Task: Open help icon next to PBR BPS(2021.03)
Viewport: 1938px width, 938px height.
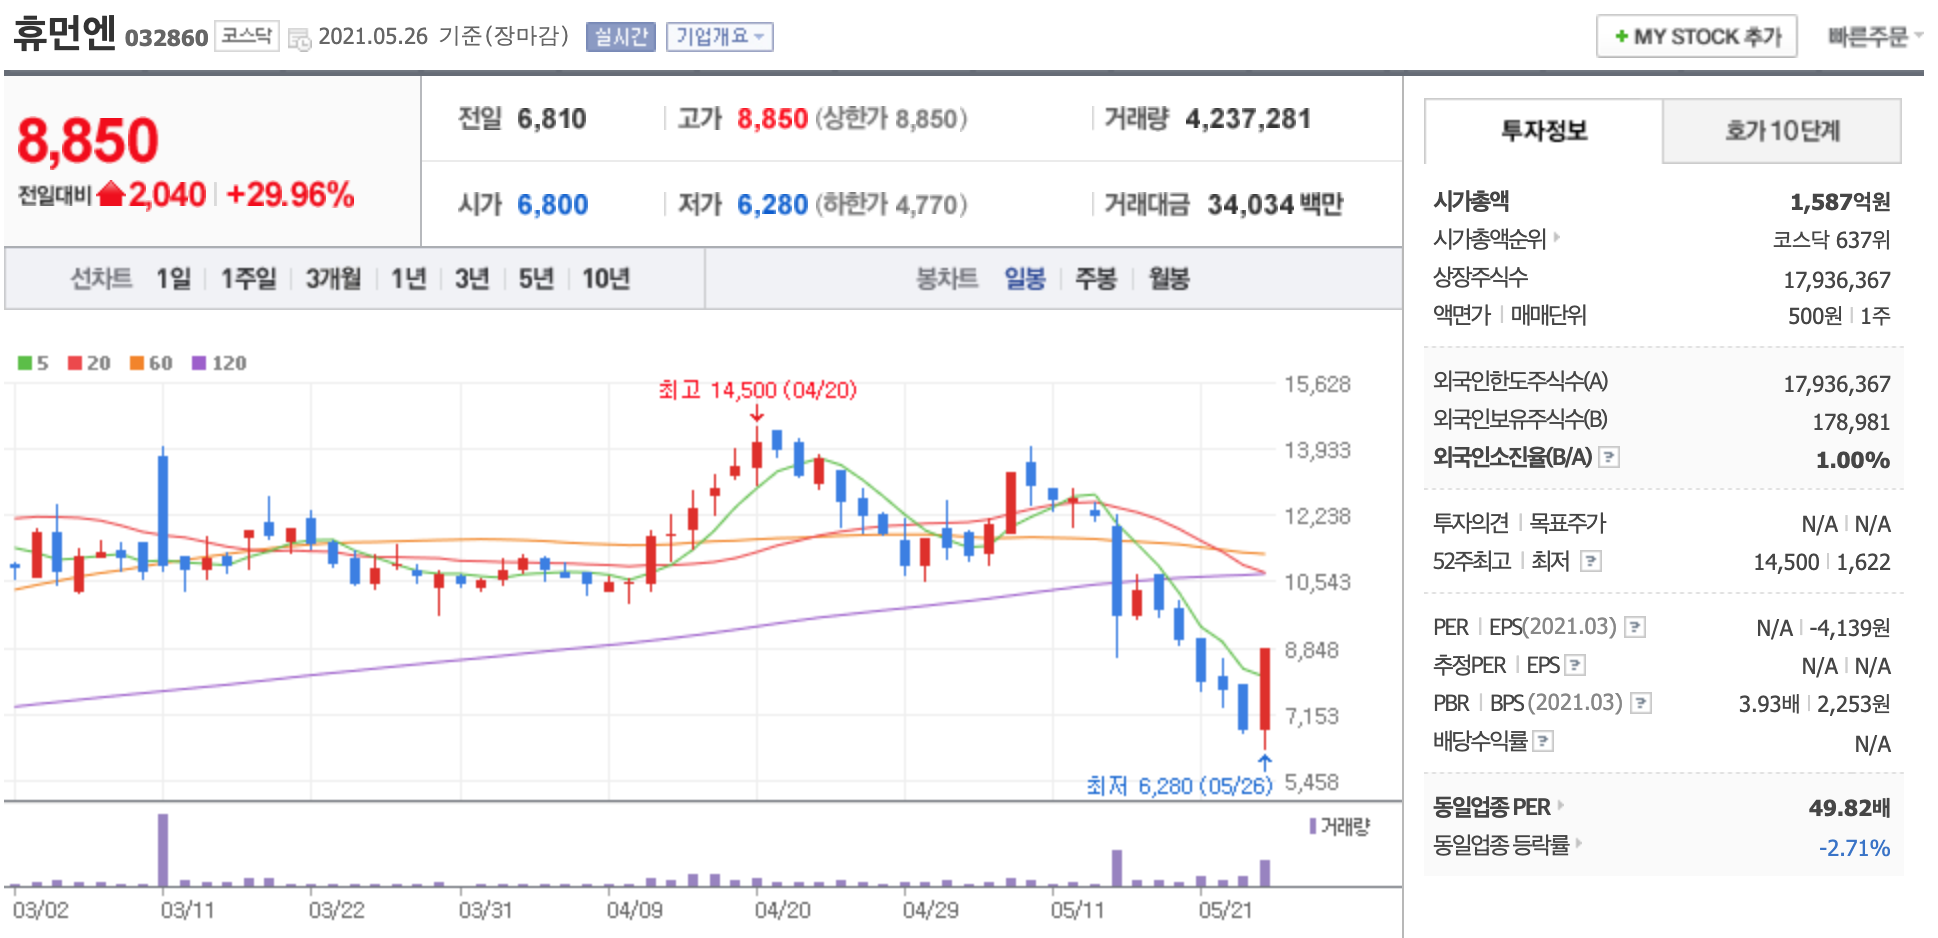Action: (x=1641, y=703)
